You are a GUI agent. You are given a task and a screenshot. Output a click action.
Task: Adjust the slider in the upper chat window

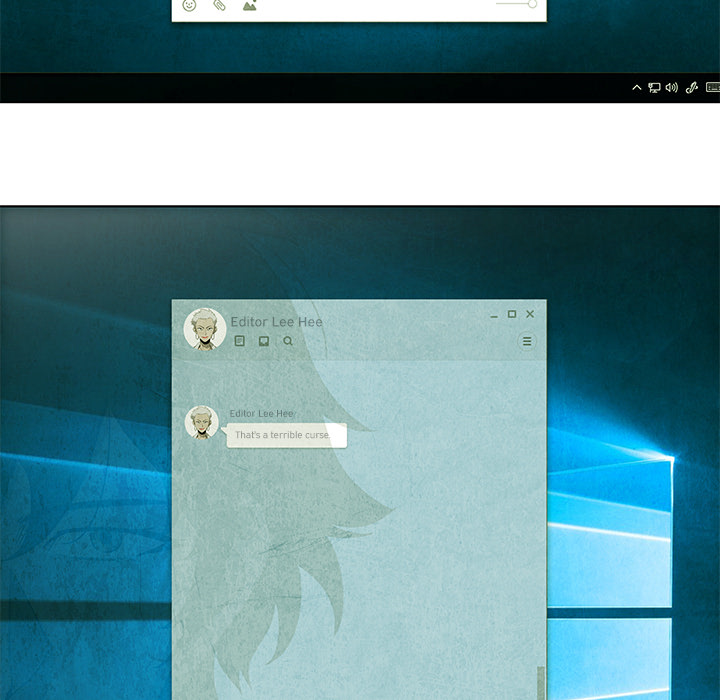531,4
